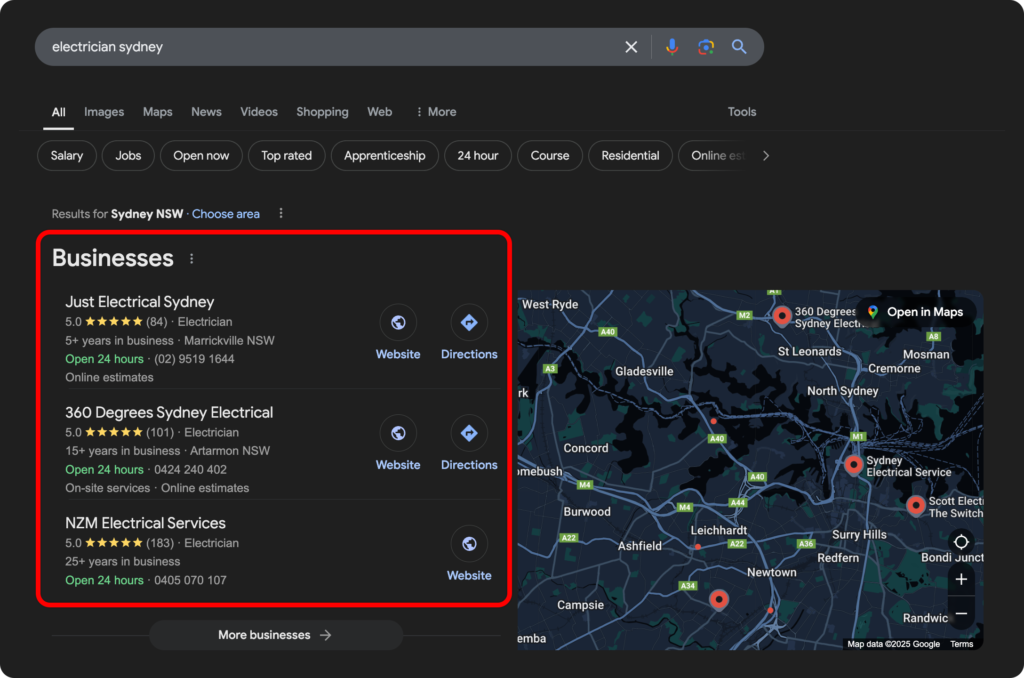
Task: Click the Map data ©2025 Google text
Action: [x=893, y=644]
